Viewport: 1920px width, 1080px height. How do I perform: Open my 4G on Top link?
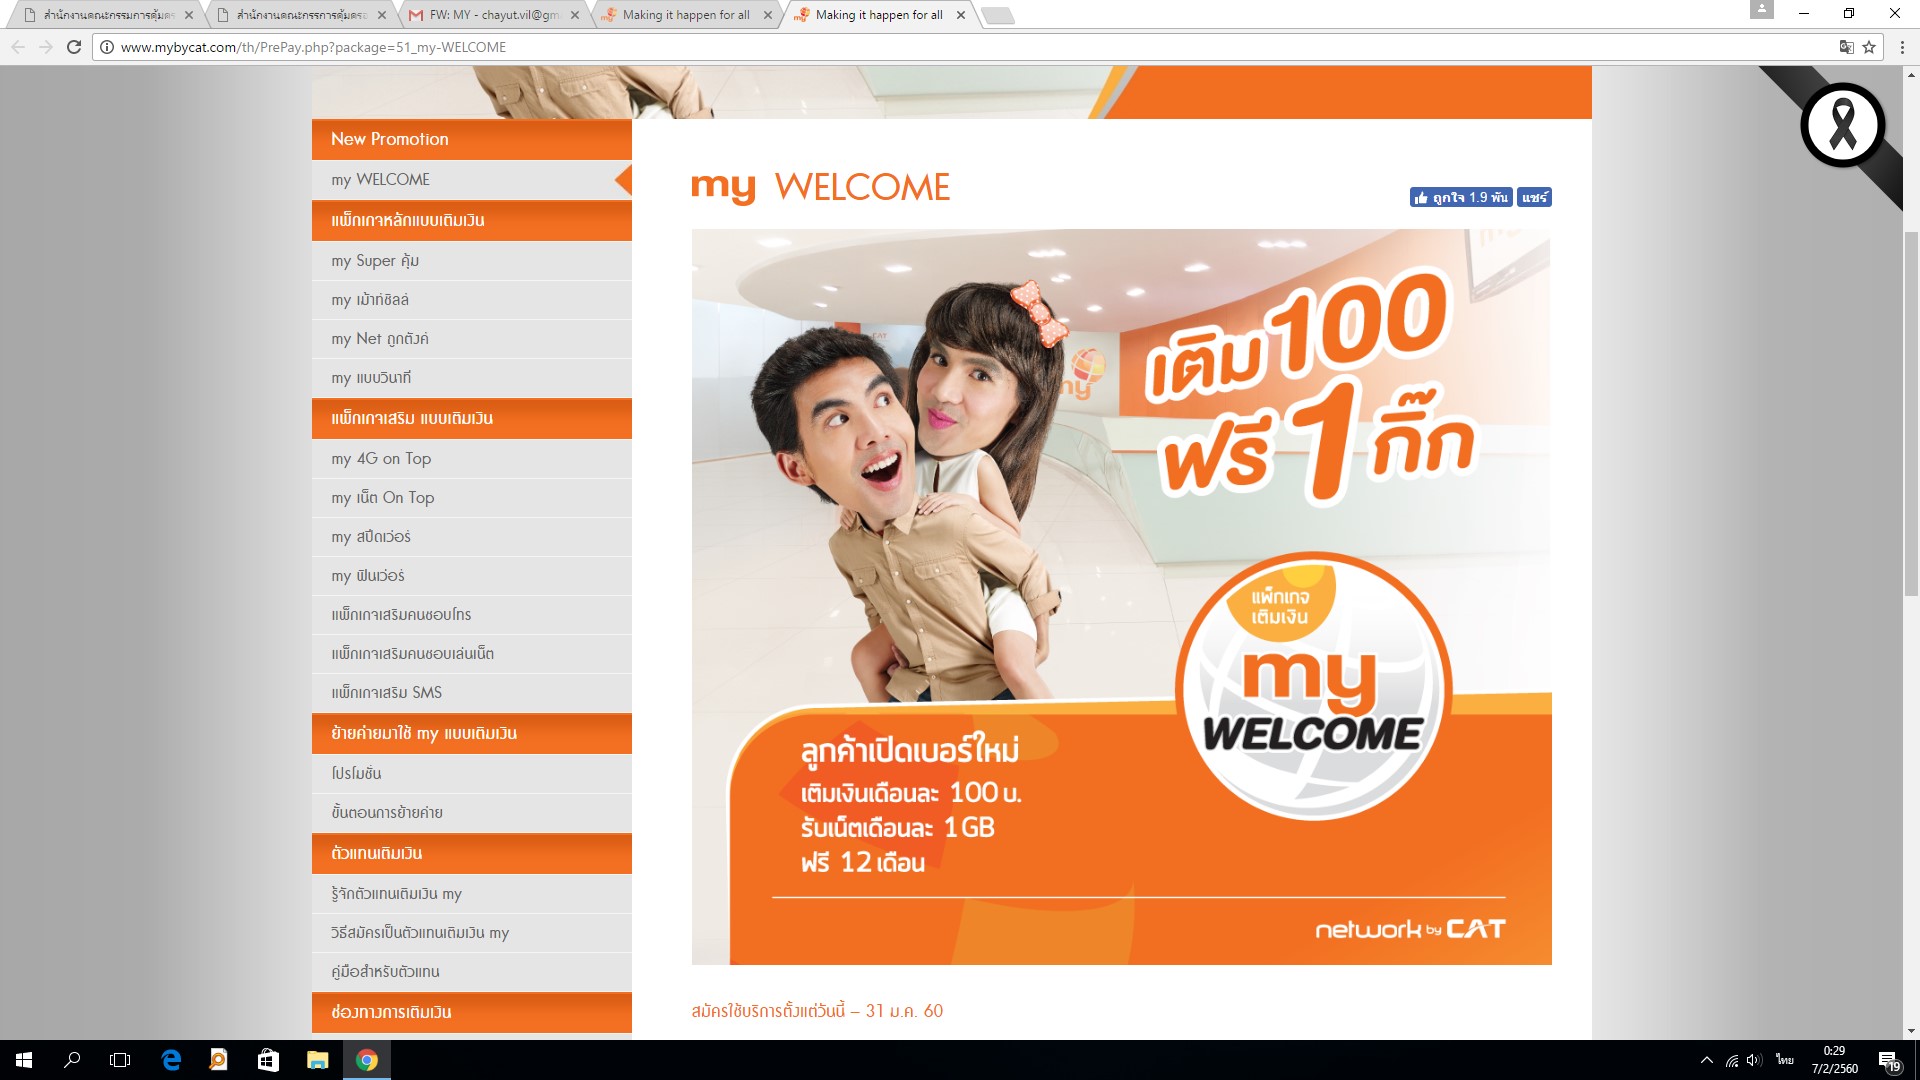[381, 459]
